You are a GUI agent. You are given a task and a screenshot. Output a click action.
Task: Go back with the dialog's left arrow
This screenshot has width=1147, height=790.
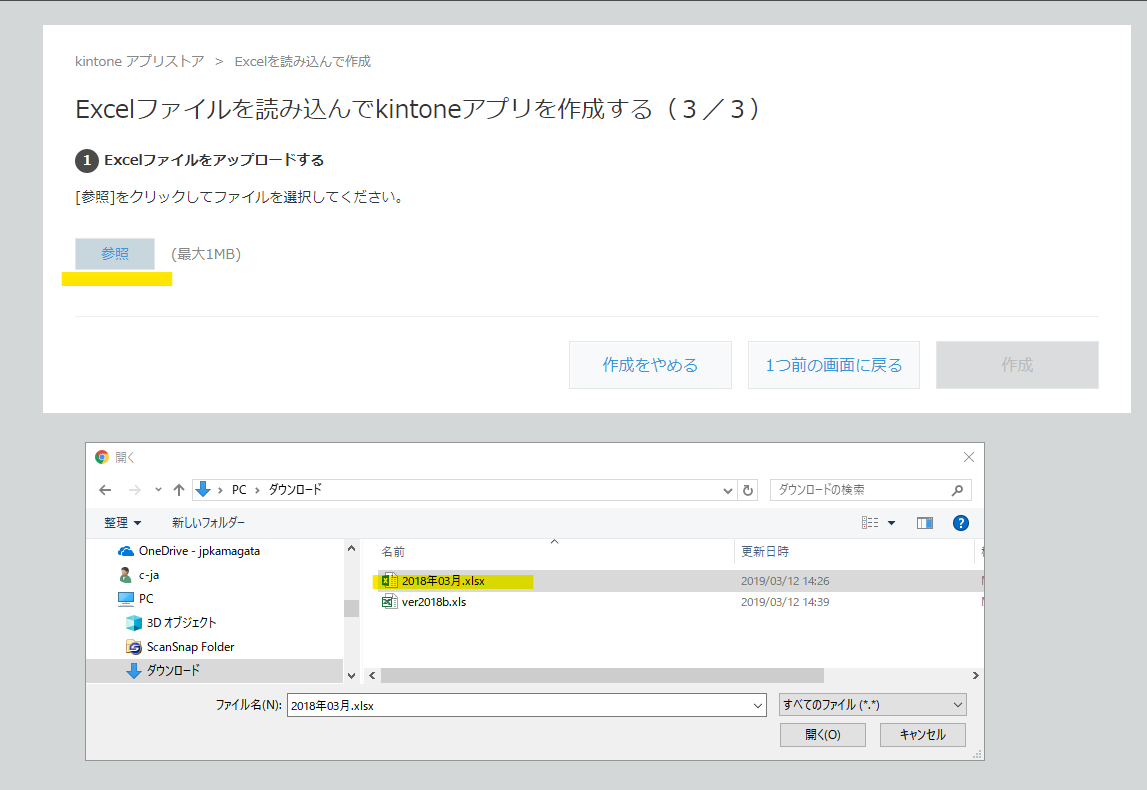pos(105,490)
